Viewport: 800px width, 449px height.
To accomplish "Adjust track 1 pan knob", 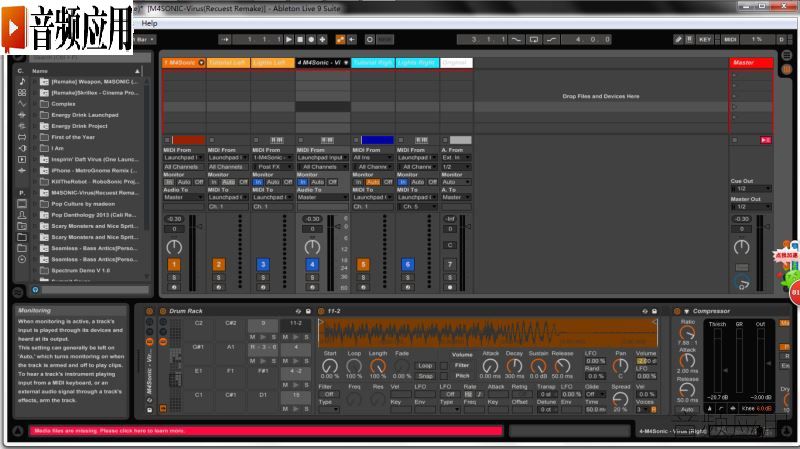I will coord(174,247).
